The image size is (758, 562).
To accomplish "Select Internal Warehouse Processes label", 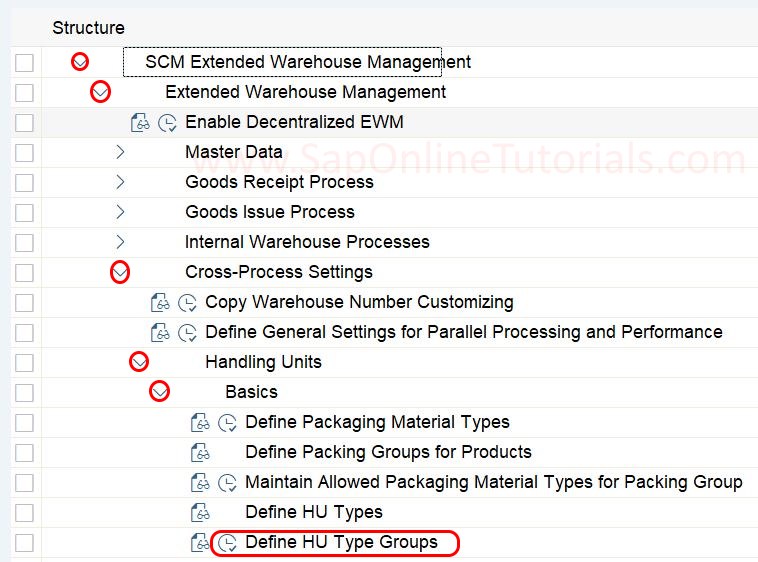I will click(x=307, y=242).
